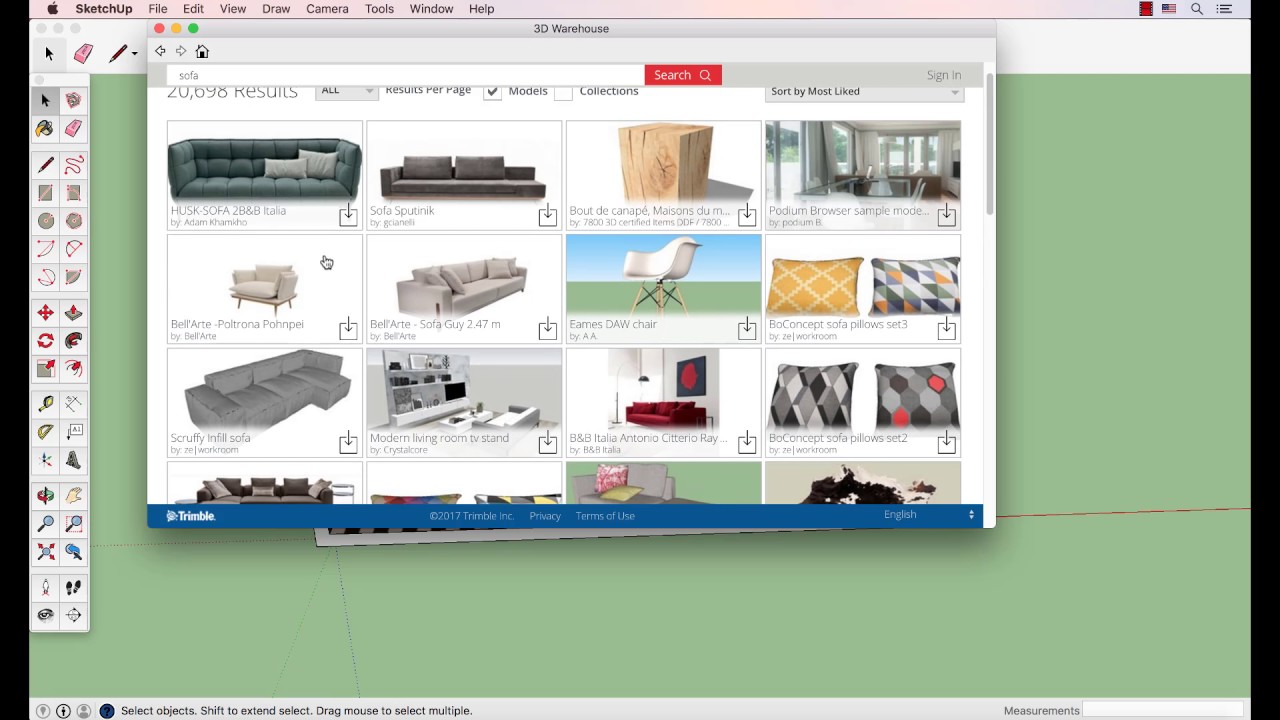Open the Terms of Use link
This screenshot has height=720, width=1280.
pyautogui.click(x=605, y=516)
